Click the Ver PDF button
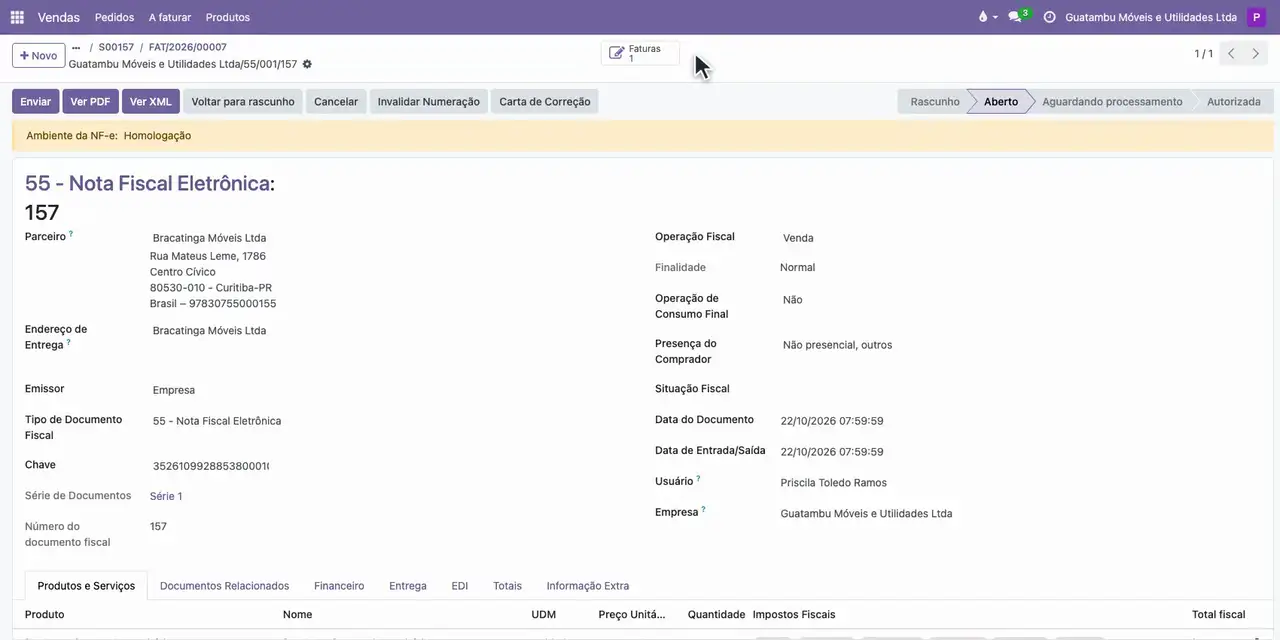 pyautogui.click(x=90, y=101)
